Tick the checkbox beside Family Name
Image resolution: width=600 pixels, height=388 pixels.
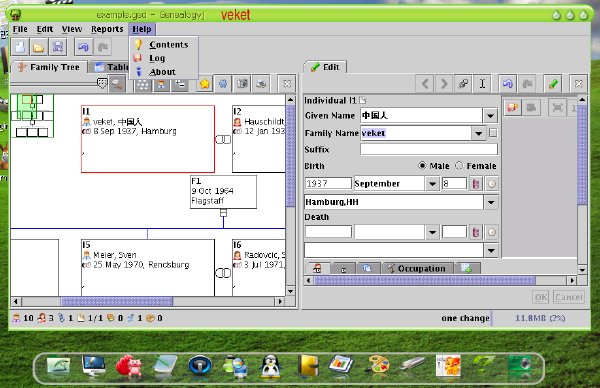click(x=493, y=133)
